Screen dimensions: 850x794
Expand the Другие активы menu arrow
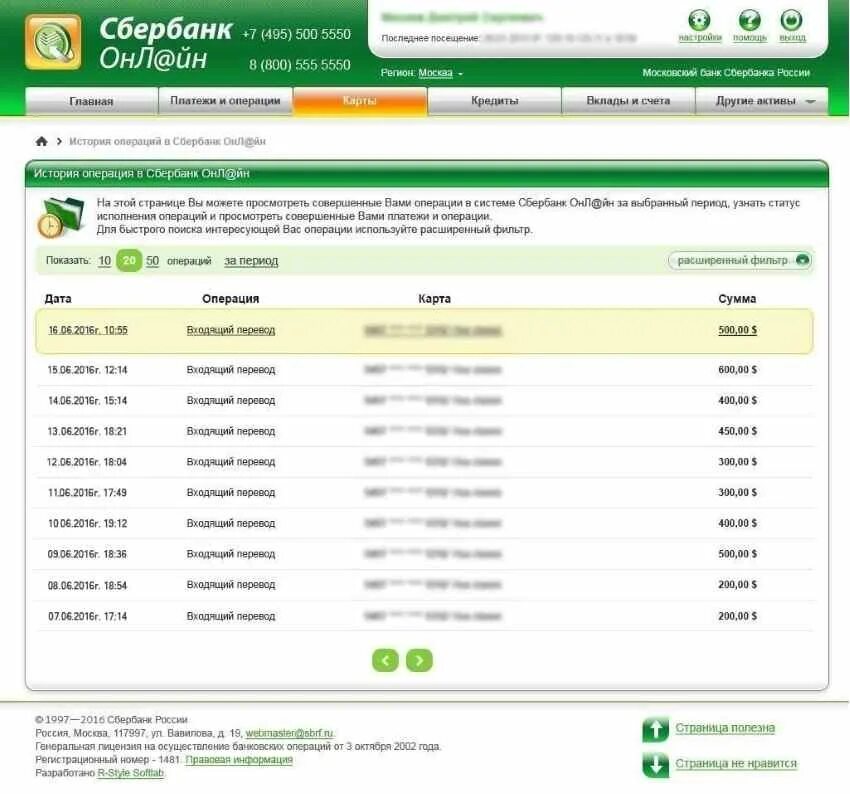pyautogui.click(x=810, y=101)
